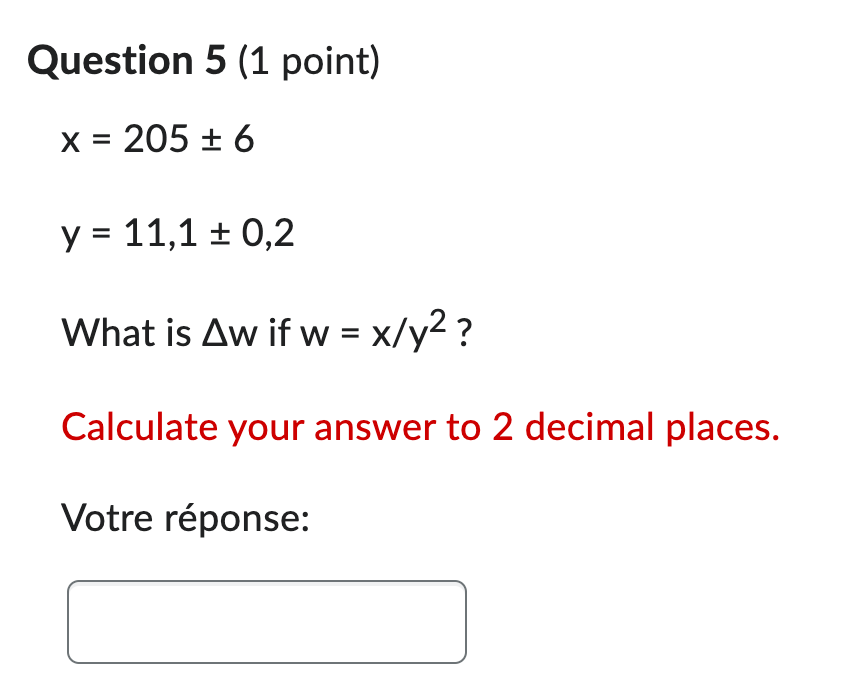The width and height of the screenshot is (856, 678).
Task: Select the ± symbol next to 205
Action: pos(212,140)
